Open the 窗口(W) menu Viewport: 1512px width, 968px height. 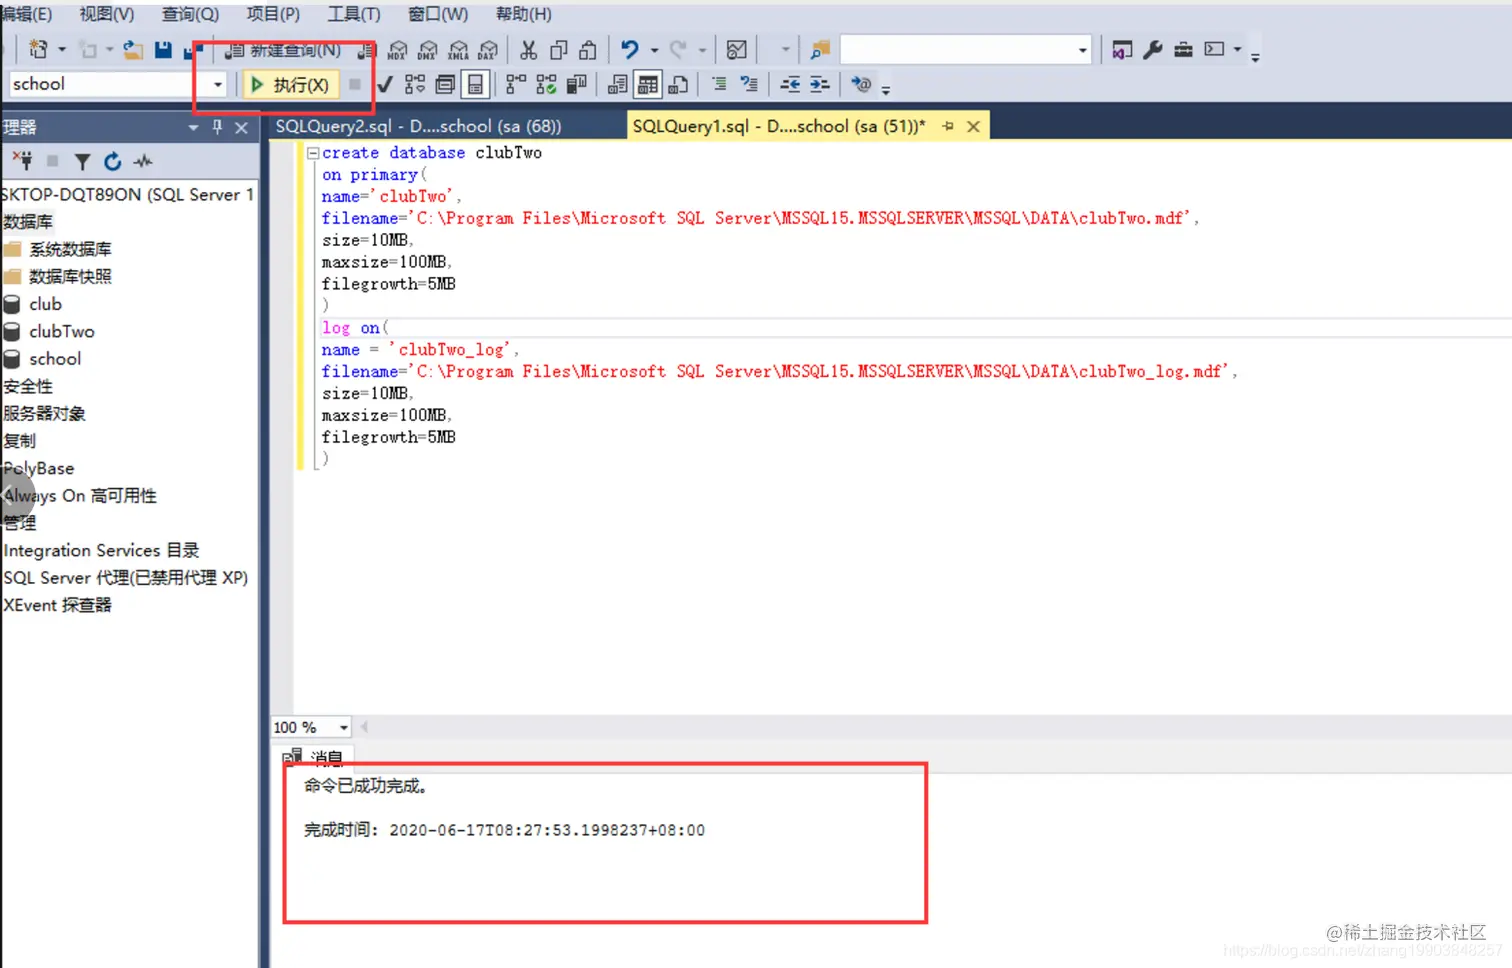click(x=438, y=14)
